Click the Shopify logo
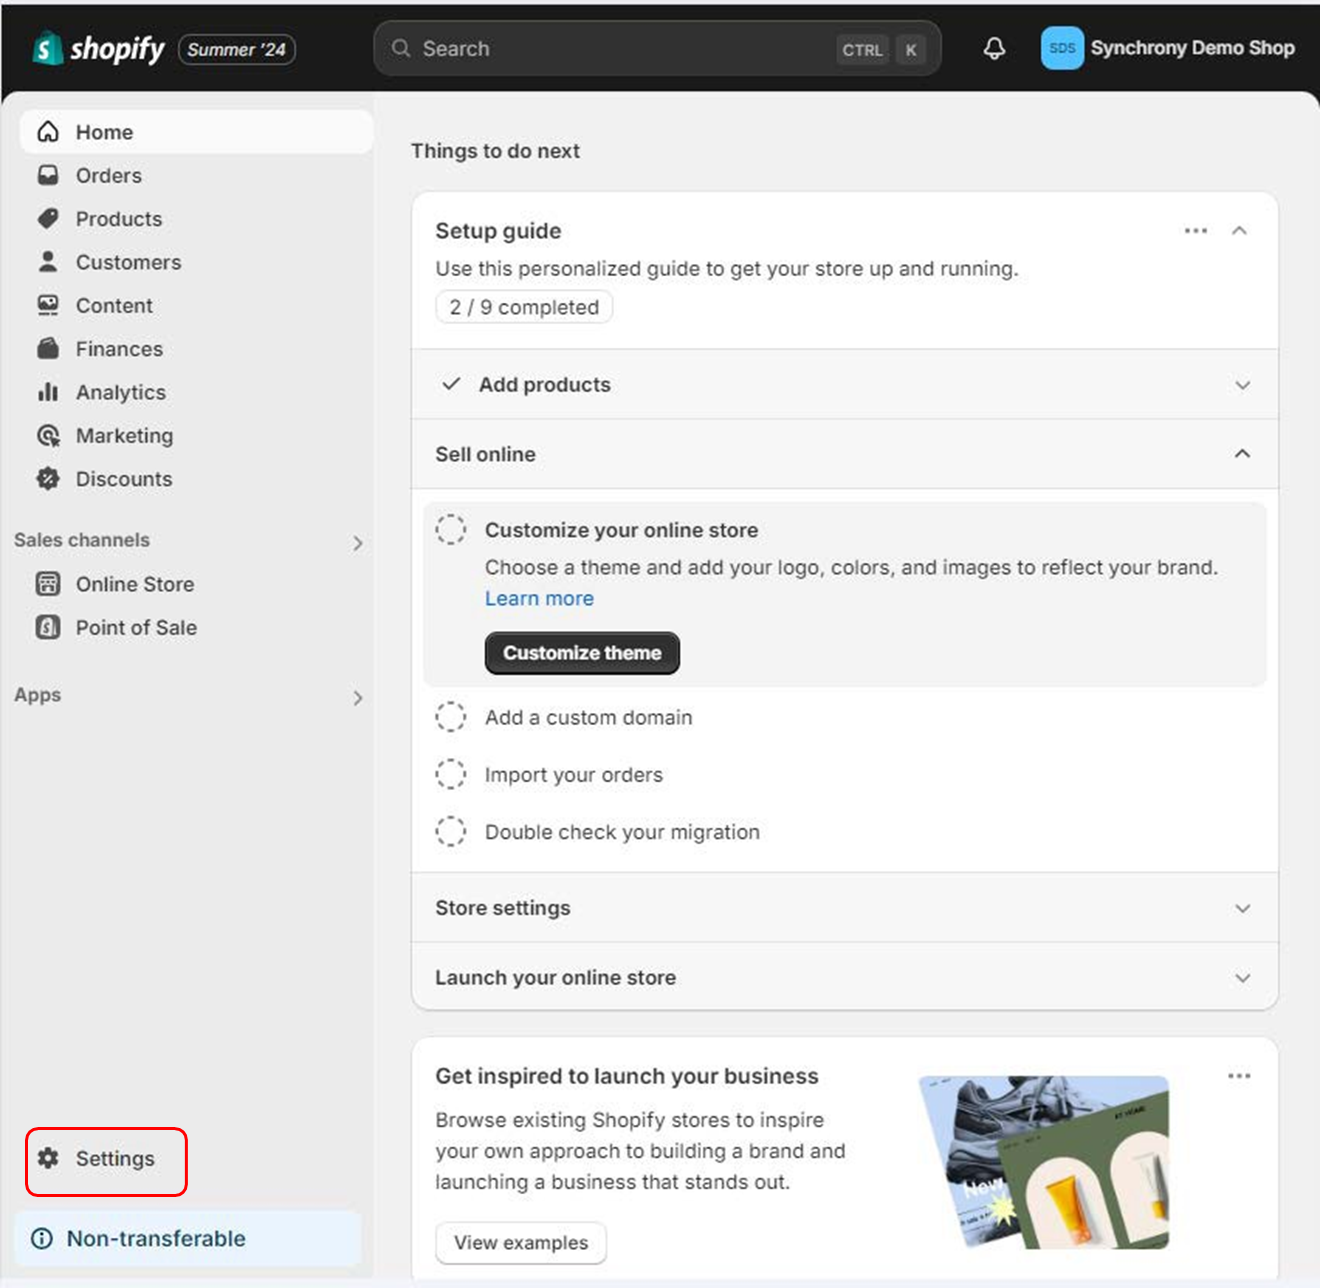The width and height of the screenshot is (1320, 1288). point(98,48)
